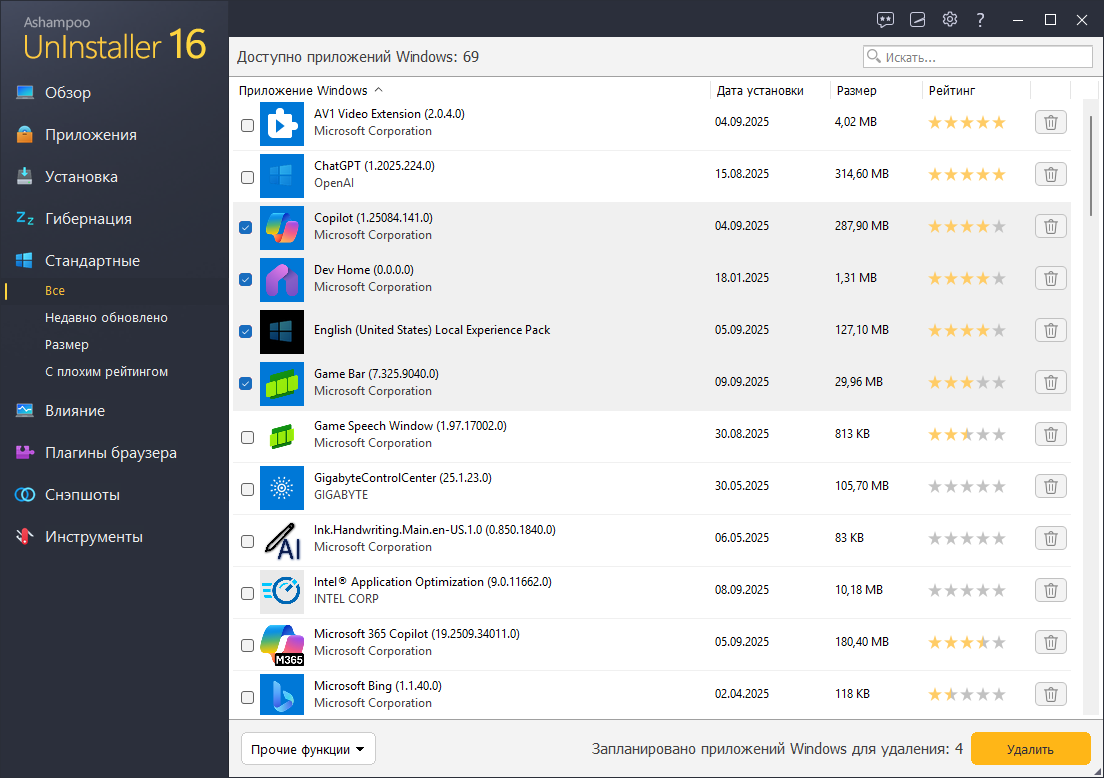Click the Microsoft 365 Copilot app icon
Screen dimensions: 1104x778
pos(282,644)
